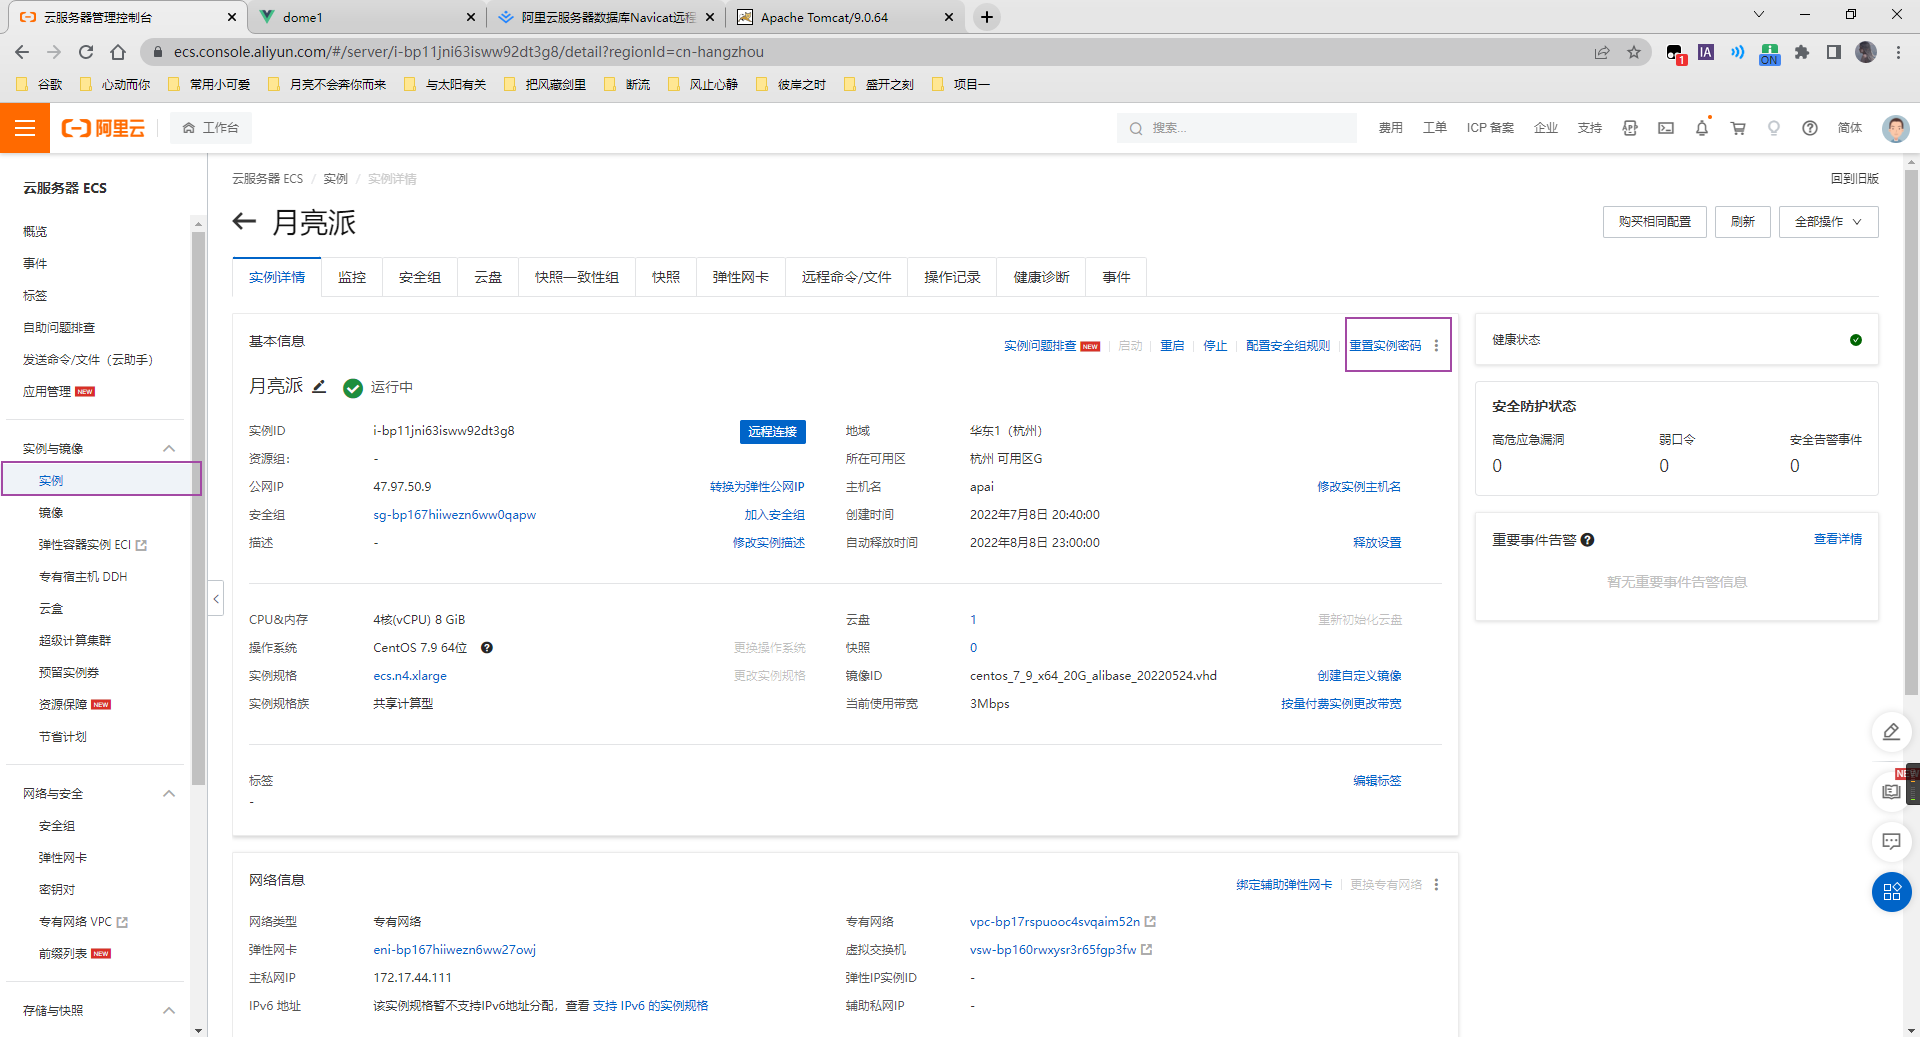The height and width of the screenshot is (1037, 1920).
Task: Open the 谷歌 bookmark folder
Action: click(x=40, y=85)
